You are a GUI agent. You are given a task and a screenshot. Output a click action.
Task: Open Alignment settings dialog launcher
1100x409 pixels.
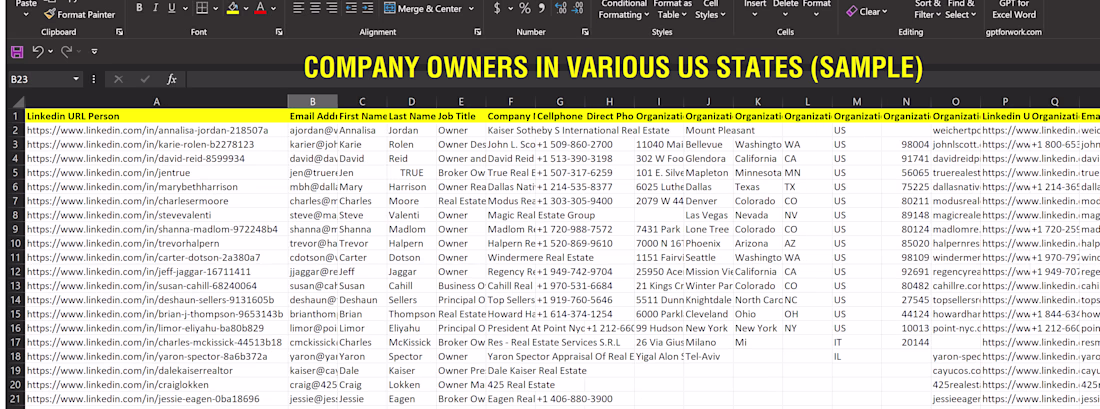(x=478, y=32)
